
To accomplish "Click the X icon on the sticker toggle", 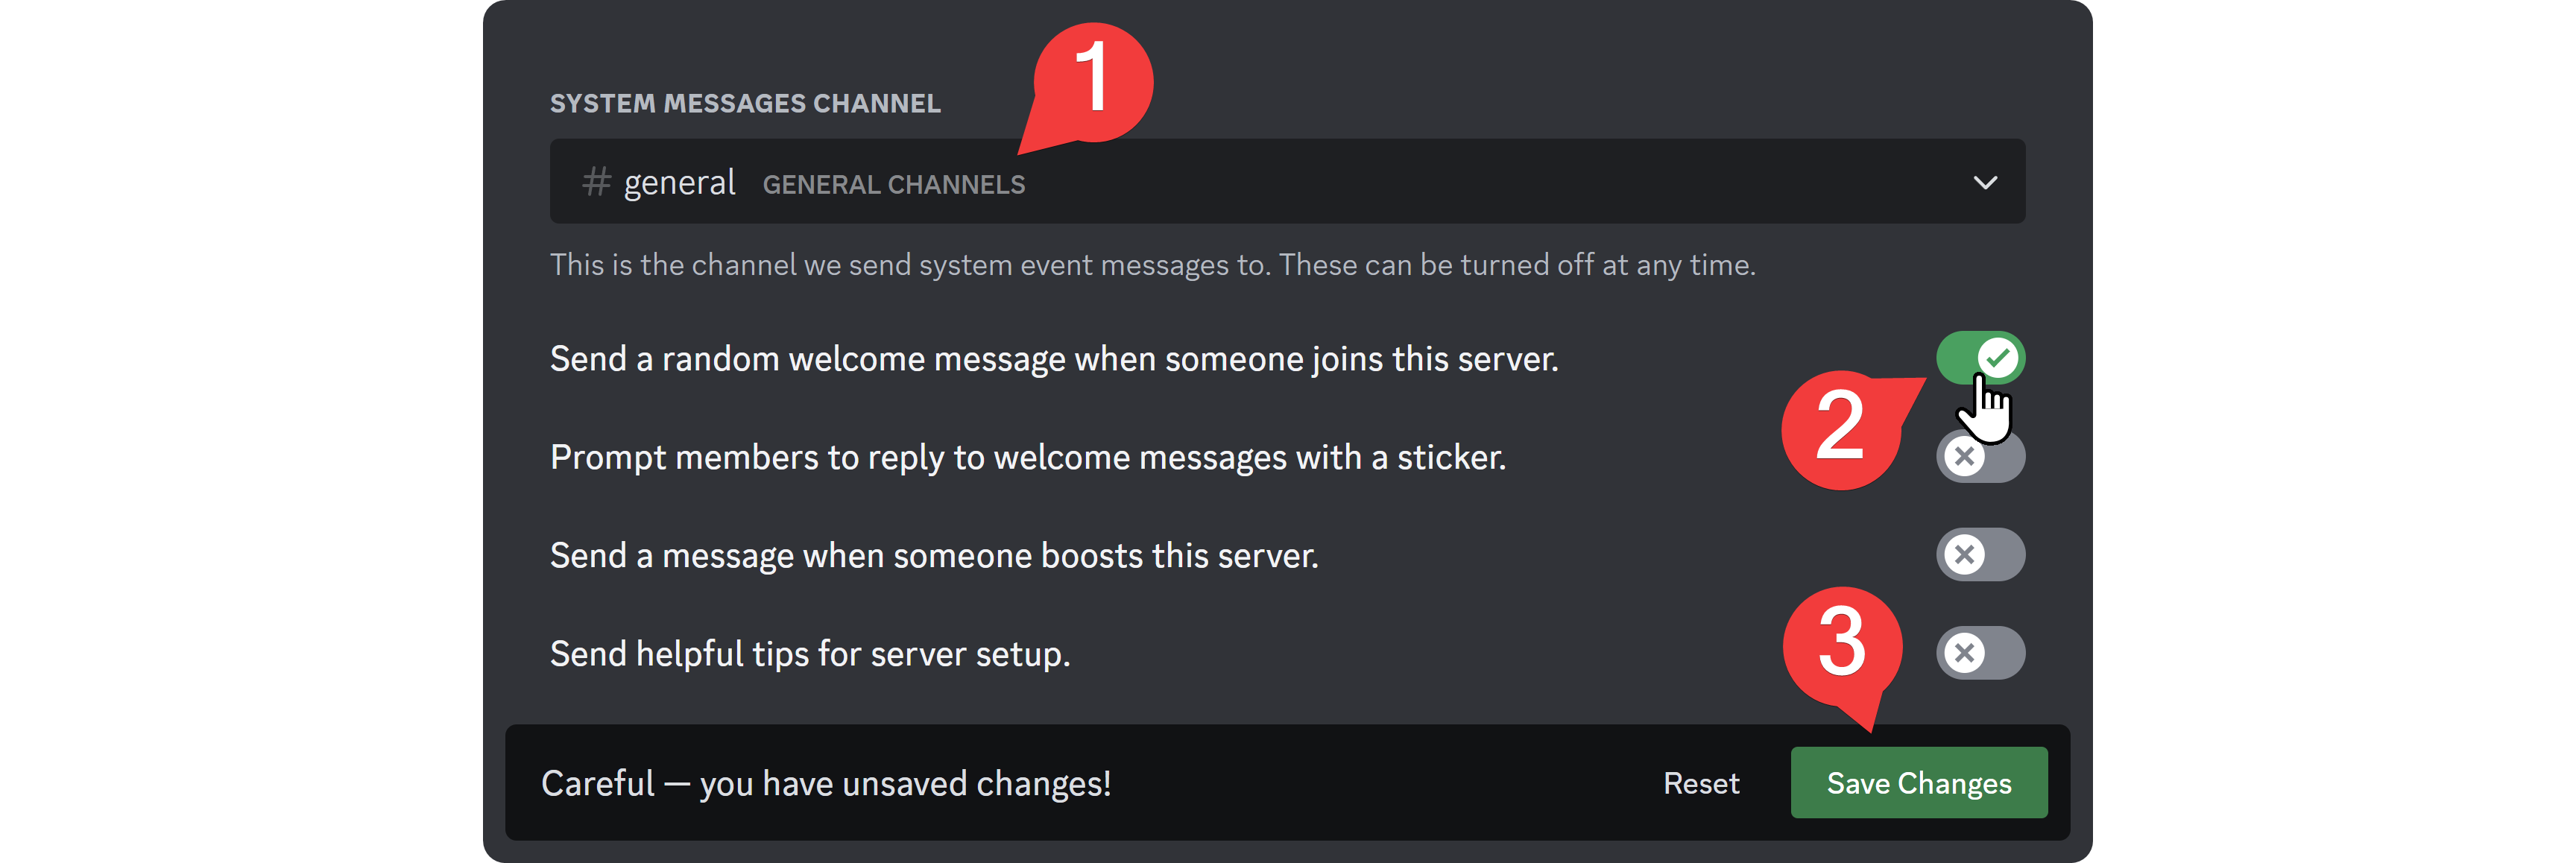I will coord(1964,456).
